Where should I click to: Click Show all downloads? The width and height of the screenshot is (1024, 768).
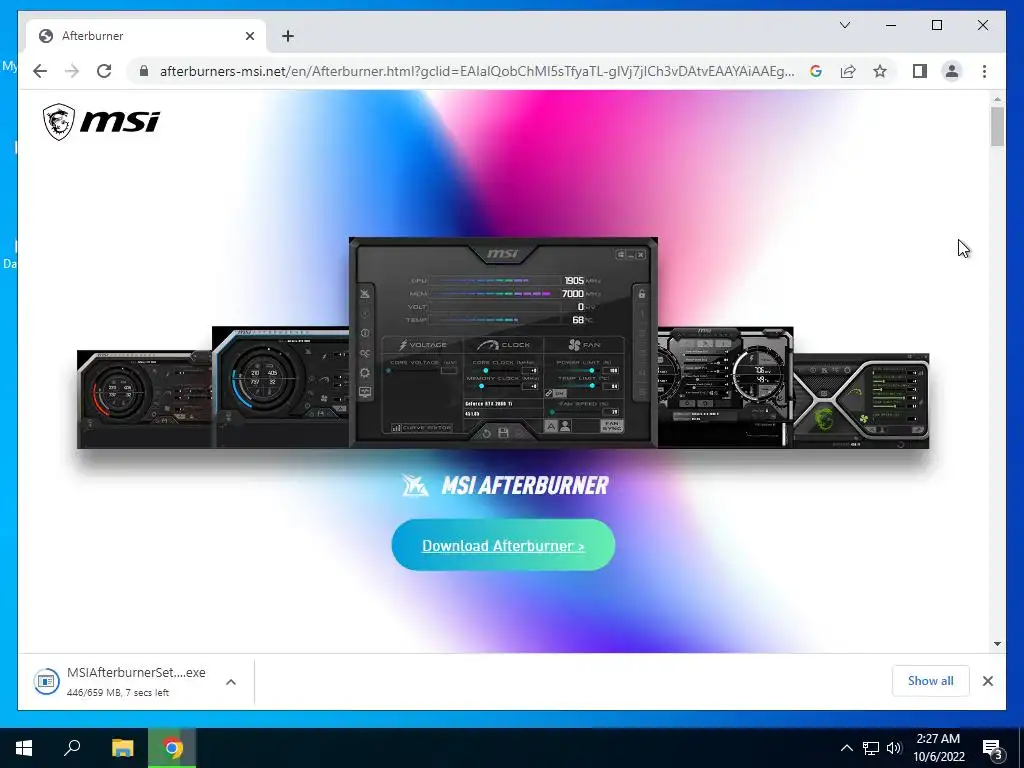click(x=930, y=681)
